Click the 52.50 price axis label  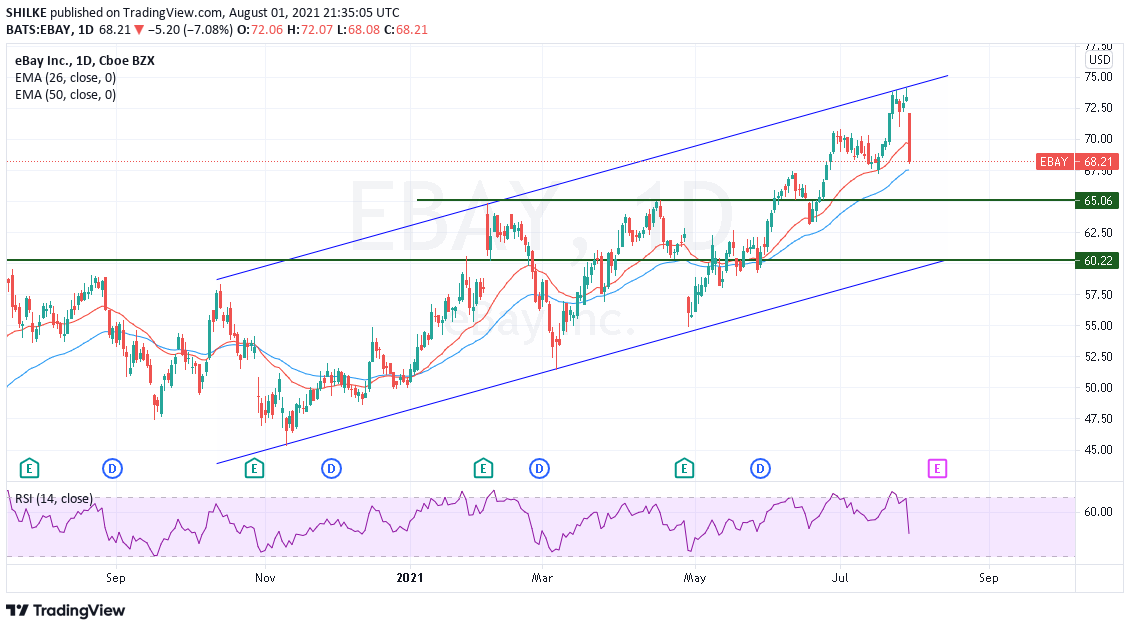click(1098, 356)
